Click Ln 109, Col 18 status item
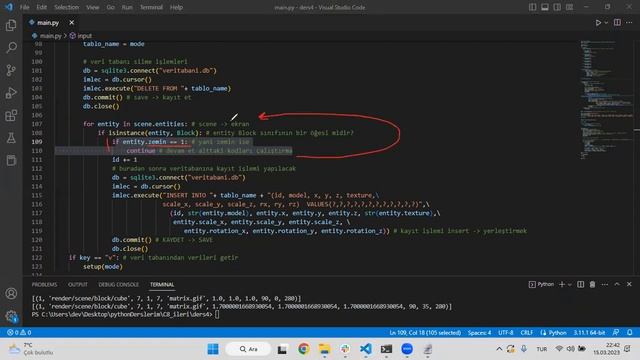 425,333
